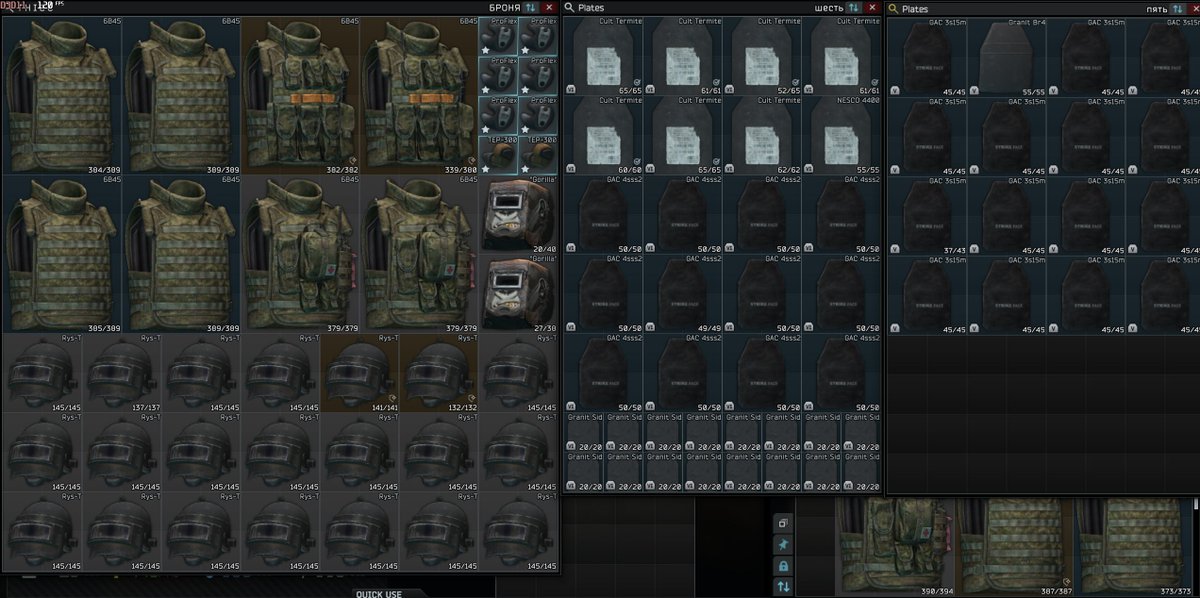Click the stash sort arrows icon below the lock
The width and height of the screenshot is (1200, 598).
[783, 587]
